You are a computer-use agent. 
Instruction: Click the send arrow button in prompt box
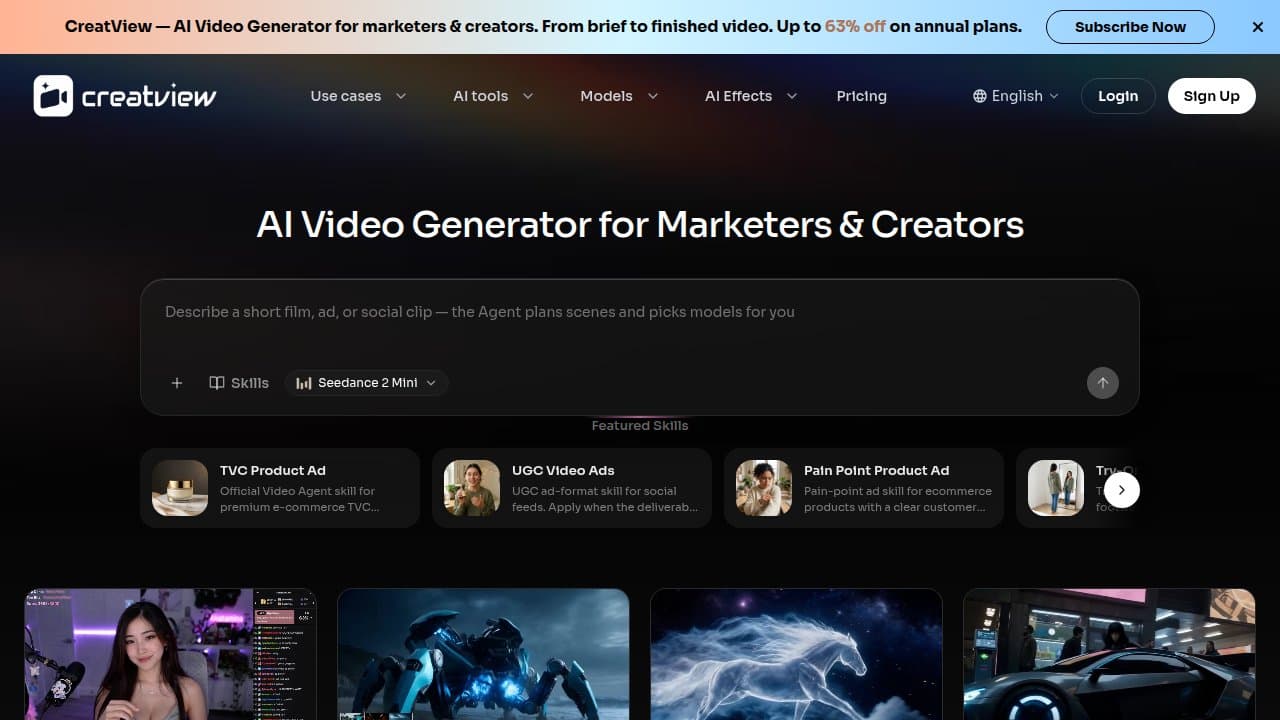1103,383
